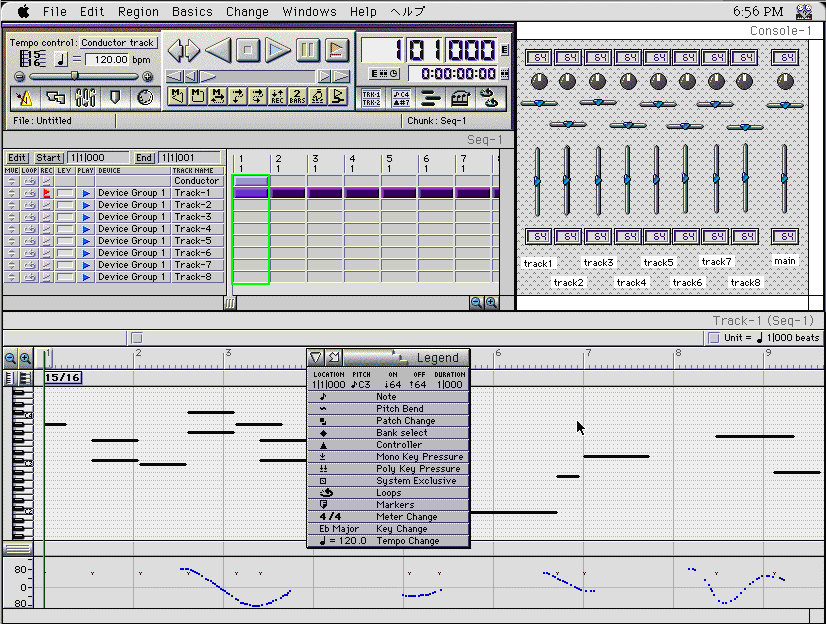
Task: Click the Start button in Seq-1
Action: coord(48,158)
